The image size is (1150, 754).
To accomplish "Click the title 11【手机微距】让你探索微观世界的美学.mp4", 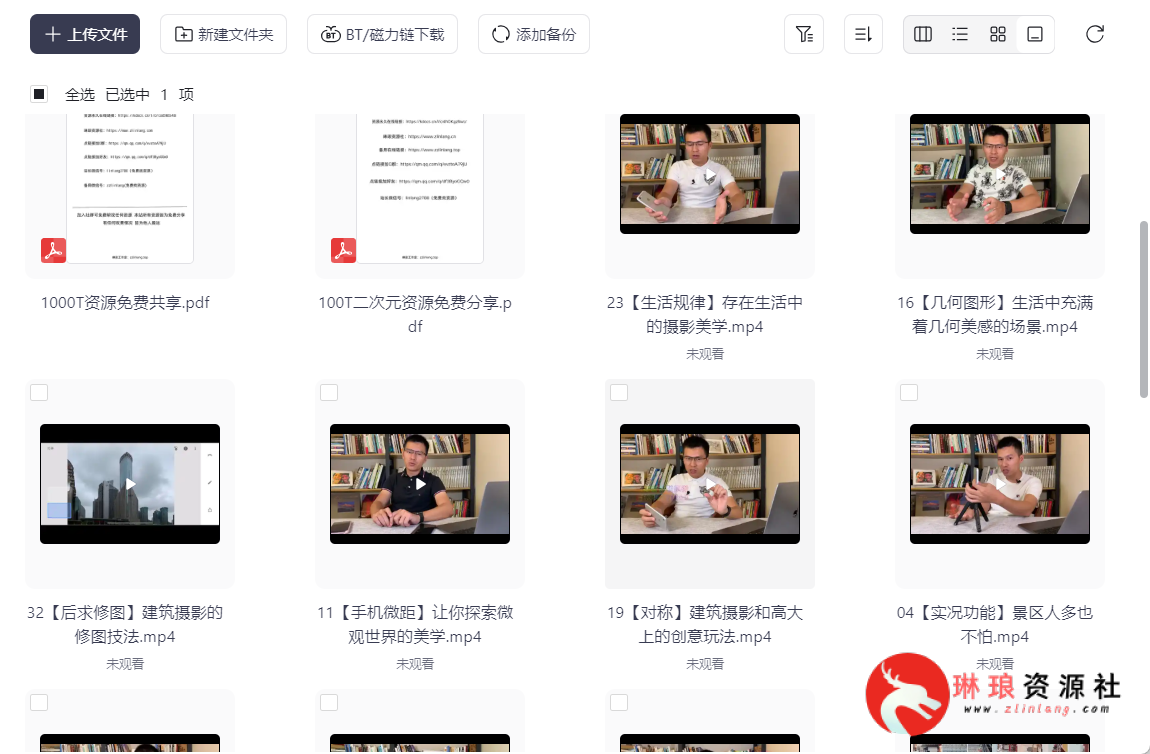I will pyautogui.click(x=415, y=624).
